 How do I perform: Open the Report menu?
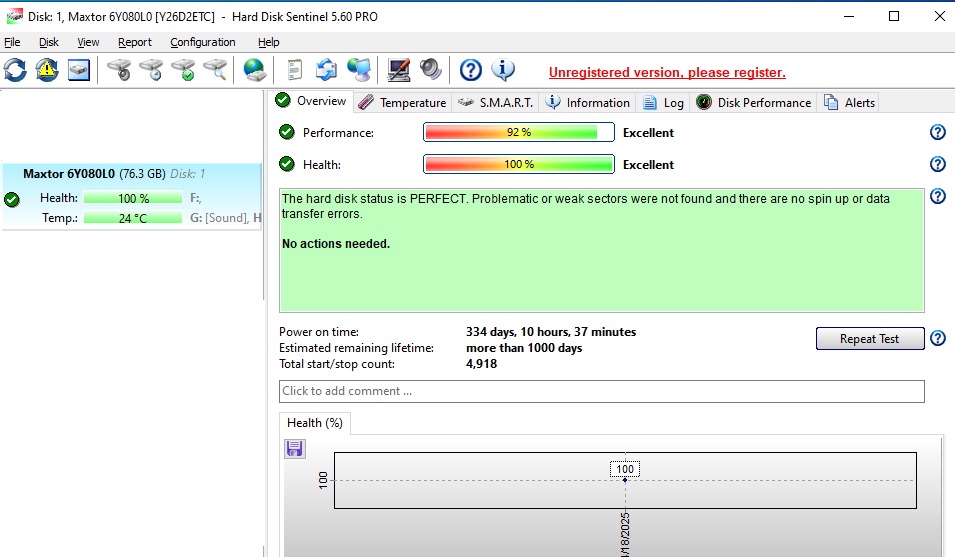(x=135, y=42)
